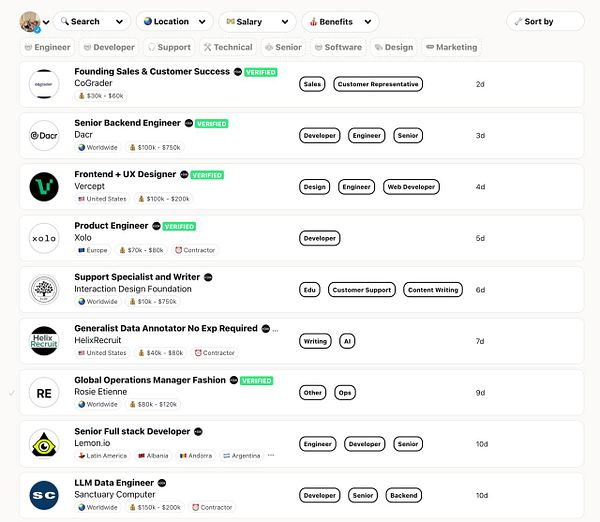
Task: Filter jobs by Marketing tag
Action: click(x=452, y=47)
